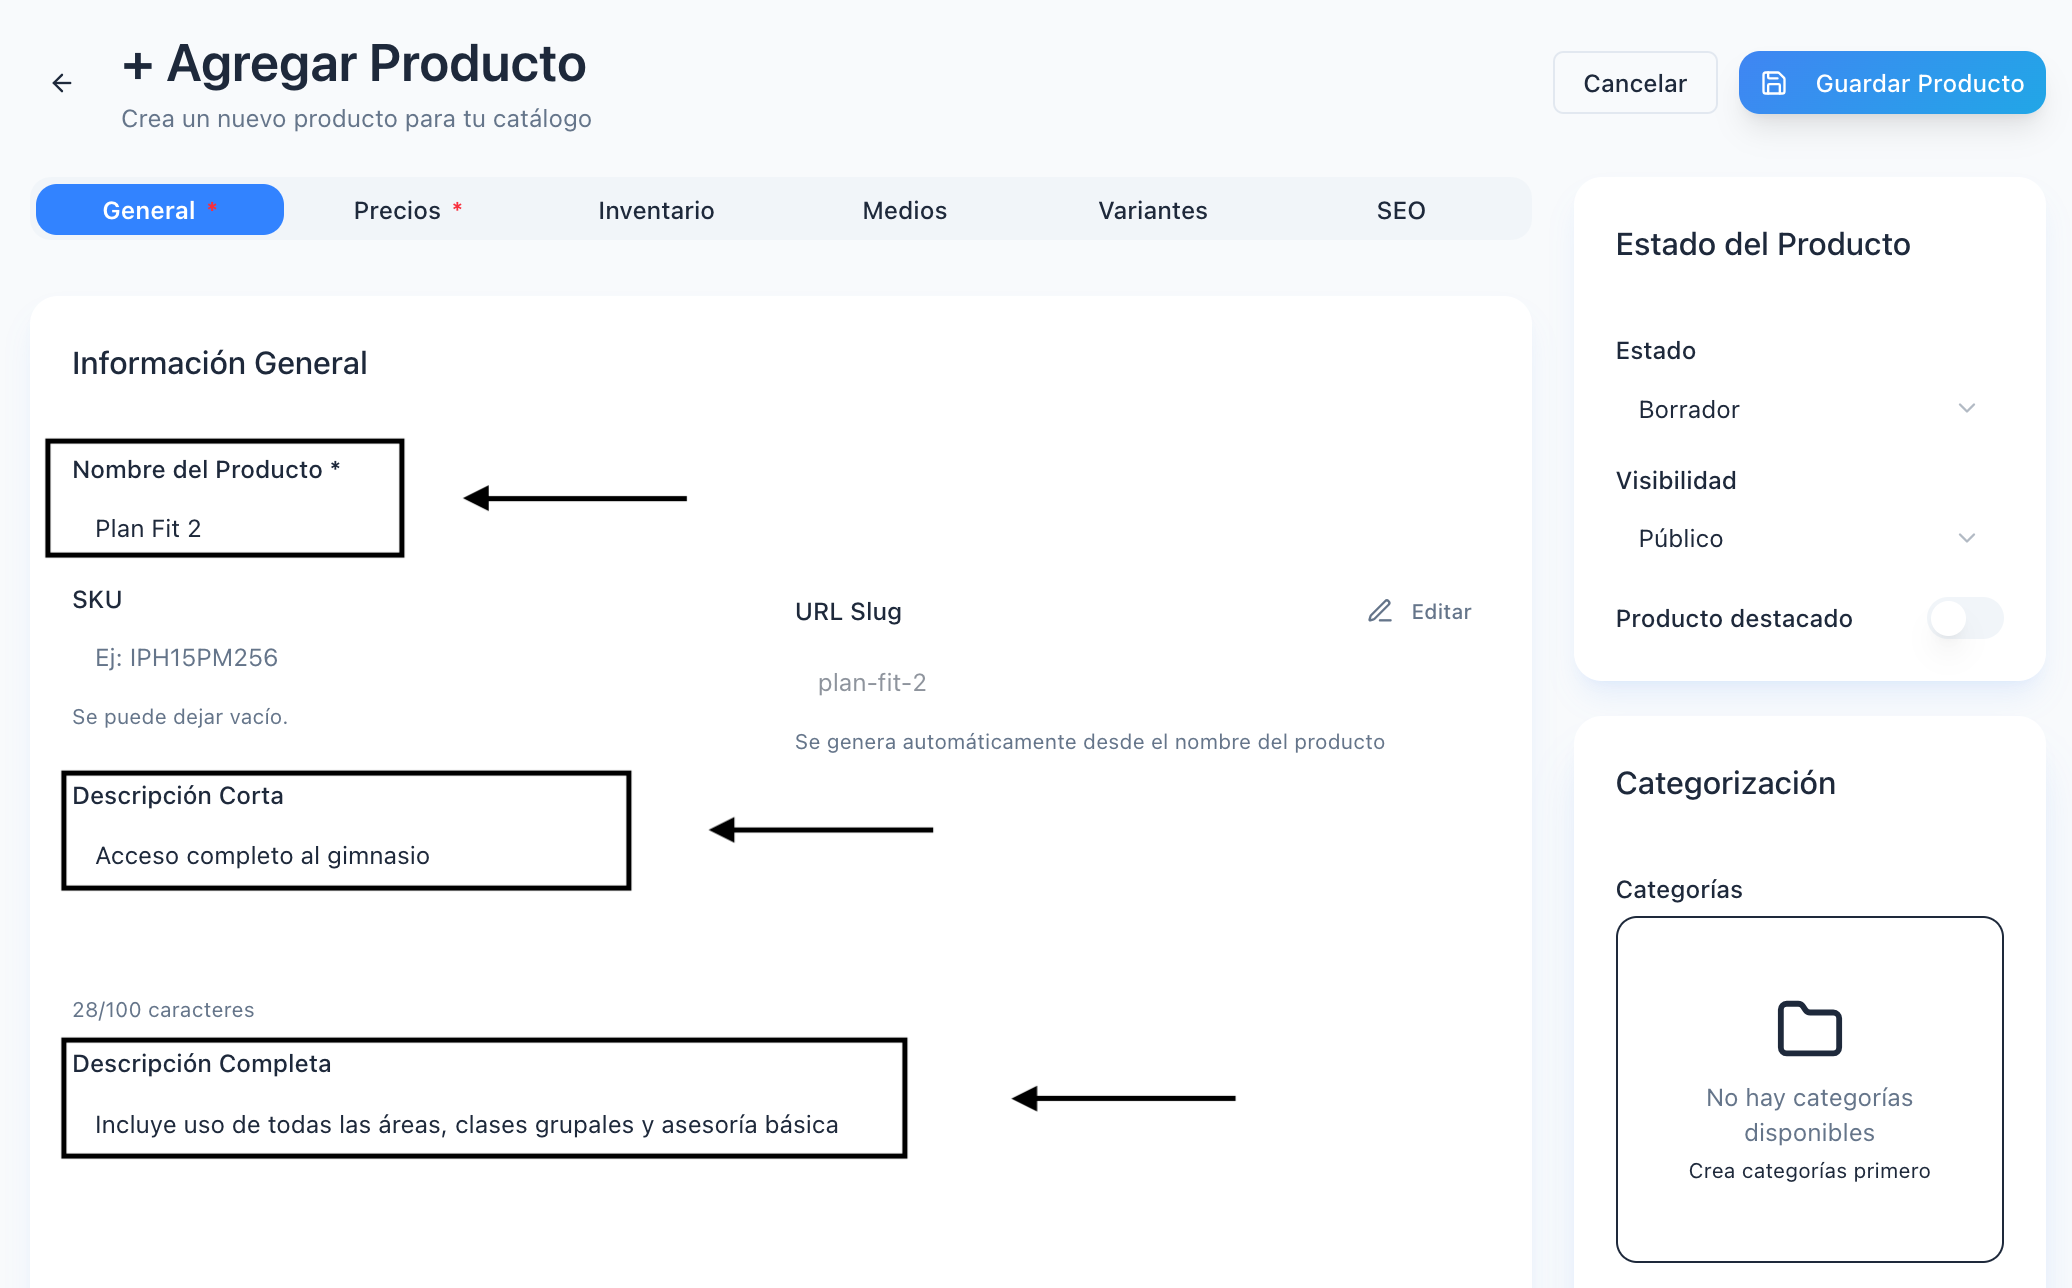This screenshot has width=2072, height=1288.
Task: Click chevron arrow of Estado select
Action: [x=1966, y=409]
